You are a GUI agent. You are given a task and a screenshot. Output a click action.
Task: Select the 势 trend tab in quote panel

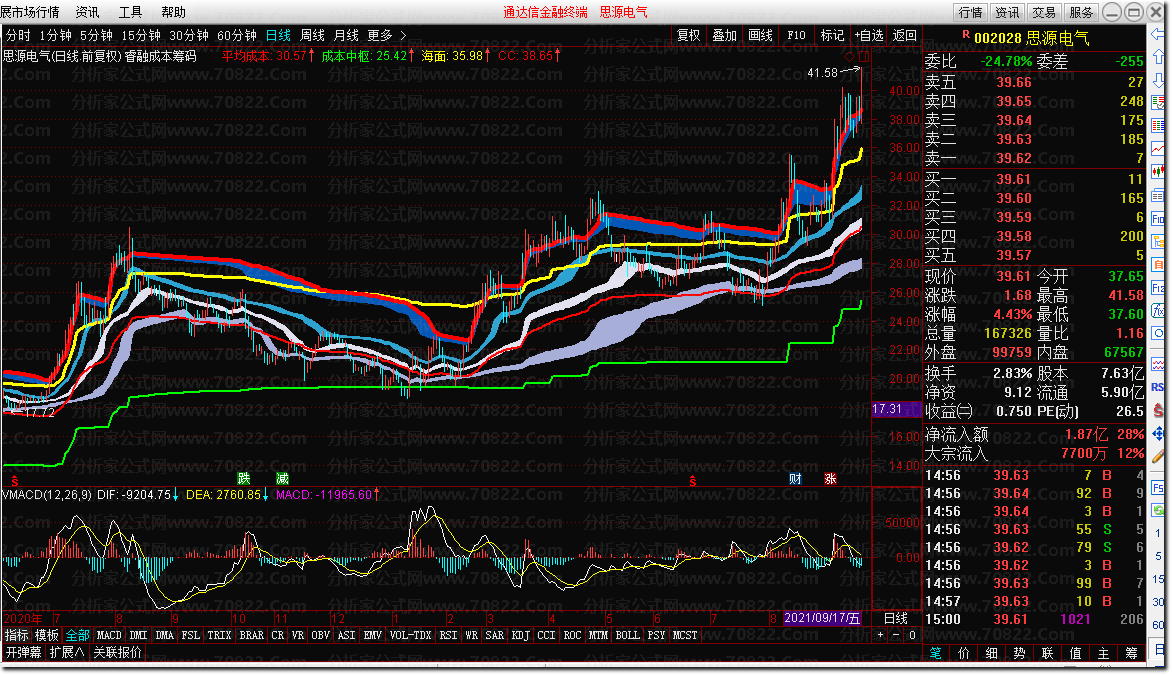(1020, 653)
